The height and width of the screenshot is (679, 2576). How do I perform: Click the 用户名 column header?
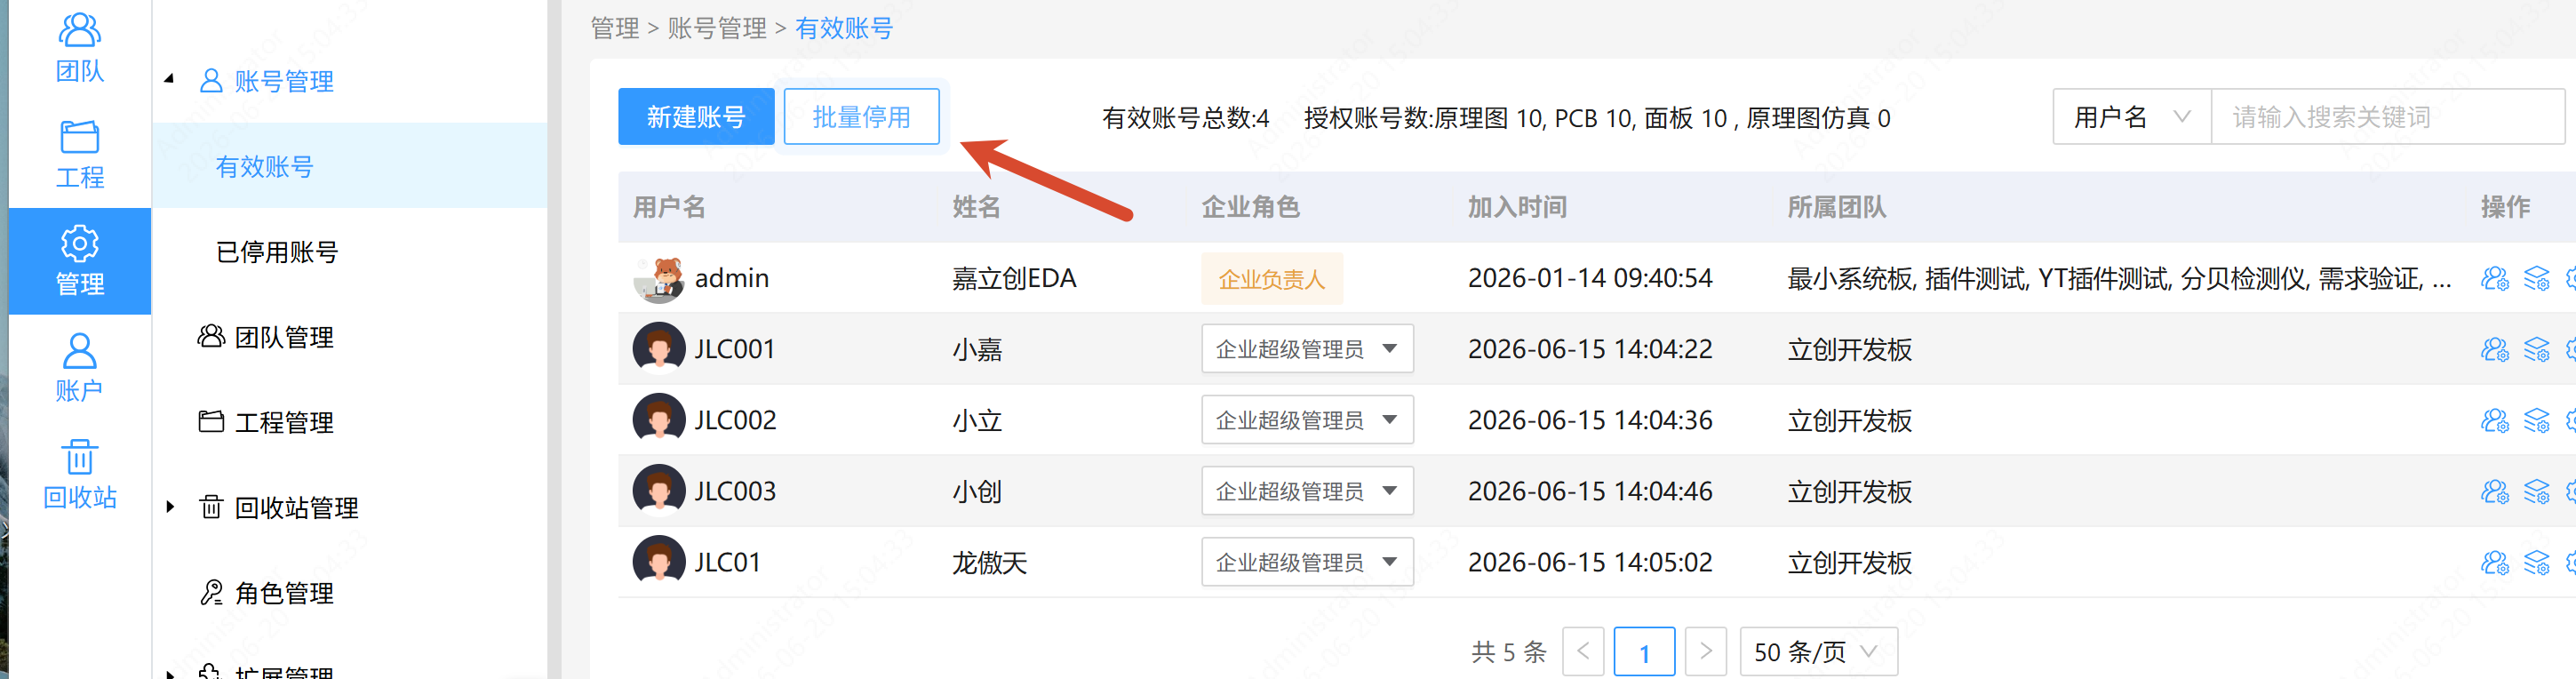670,207
